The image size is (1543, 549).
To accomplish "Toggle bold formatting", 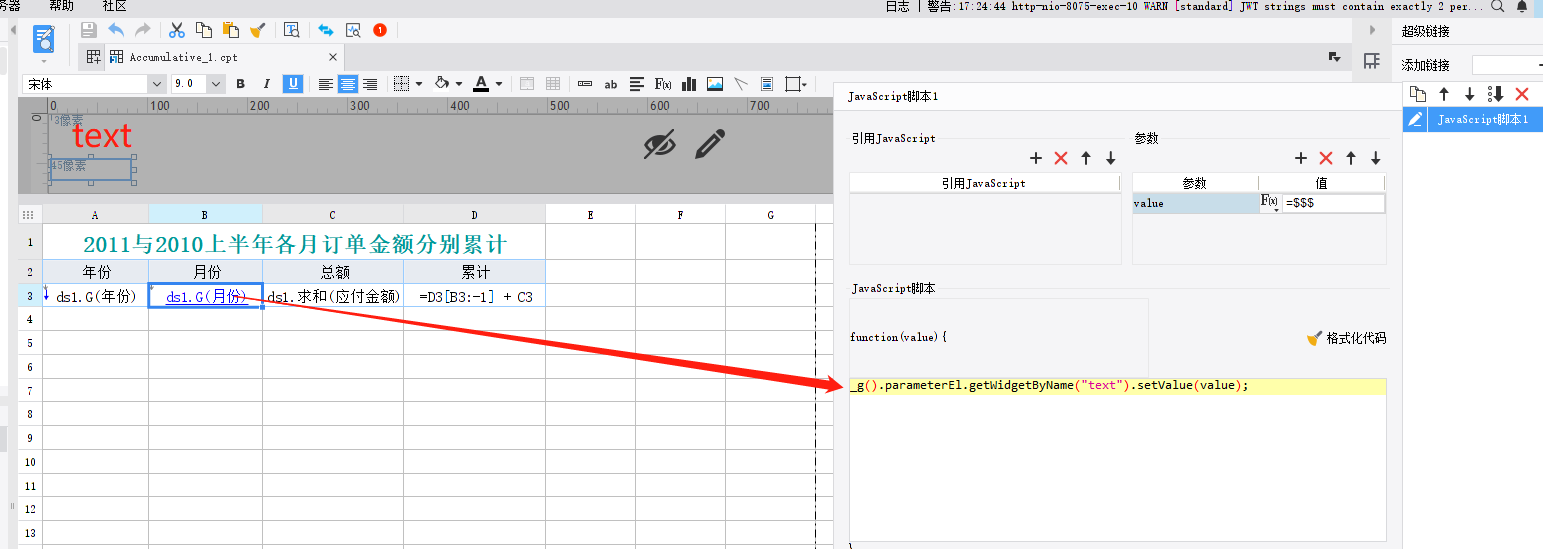I will (240, 84).
